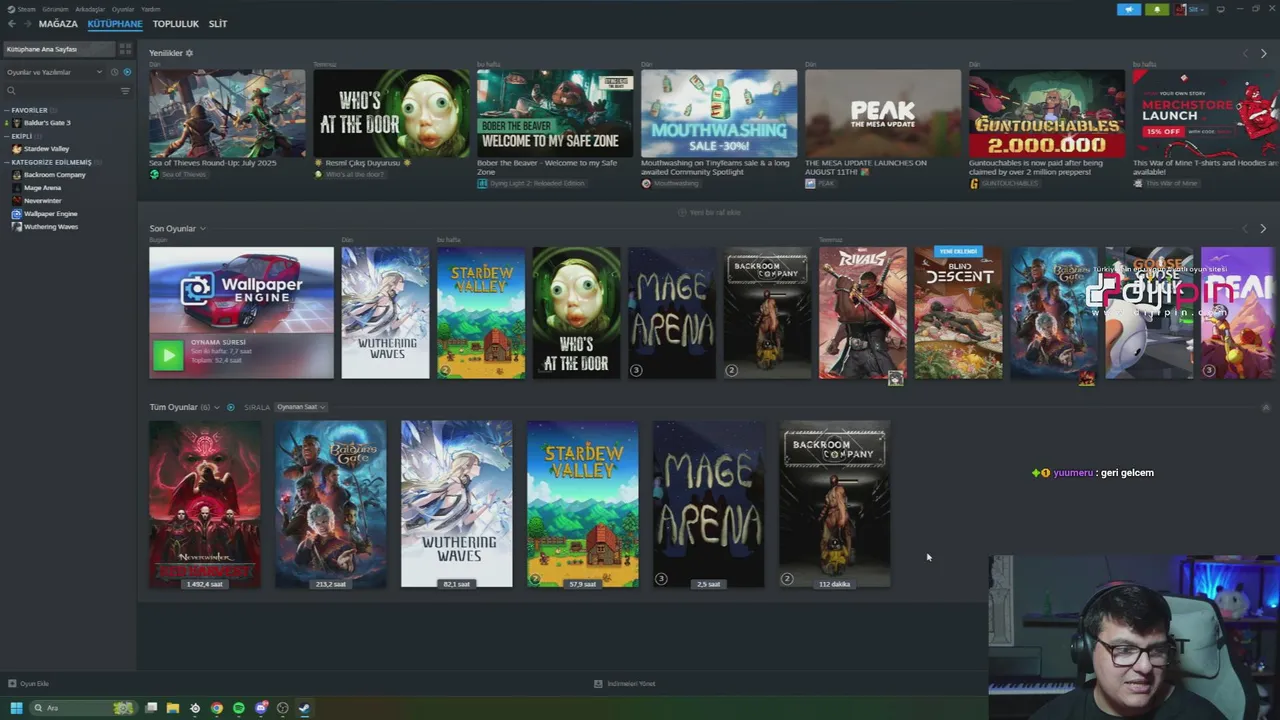The height and width of the screenshot is (720, 1280).
Task: Open Sea of Thieves Round-Up news
Action: [227, 113]
